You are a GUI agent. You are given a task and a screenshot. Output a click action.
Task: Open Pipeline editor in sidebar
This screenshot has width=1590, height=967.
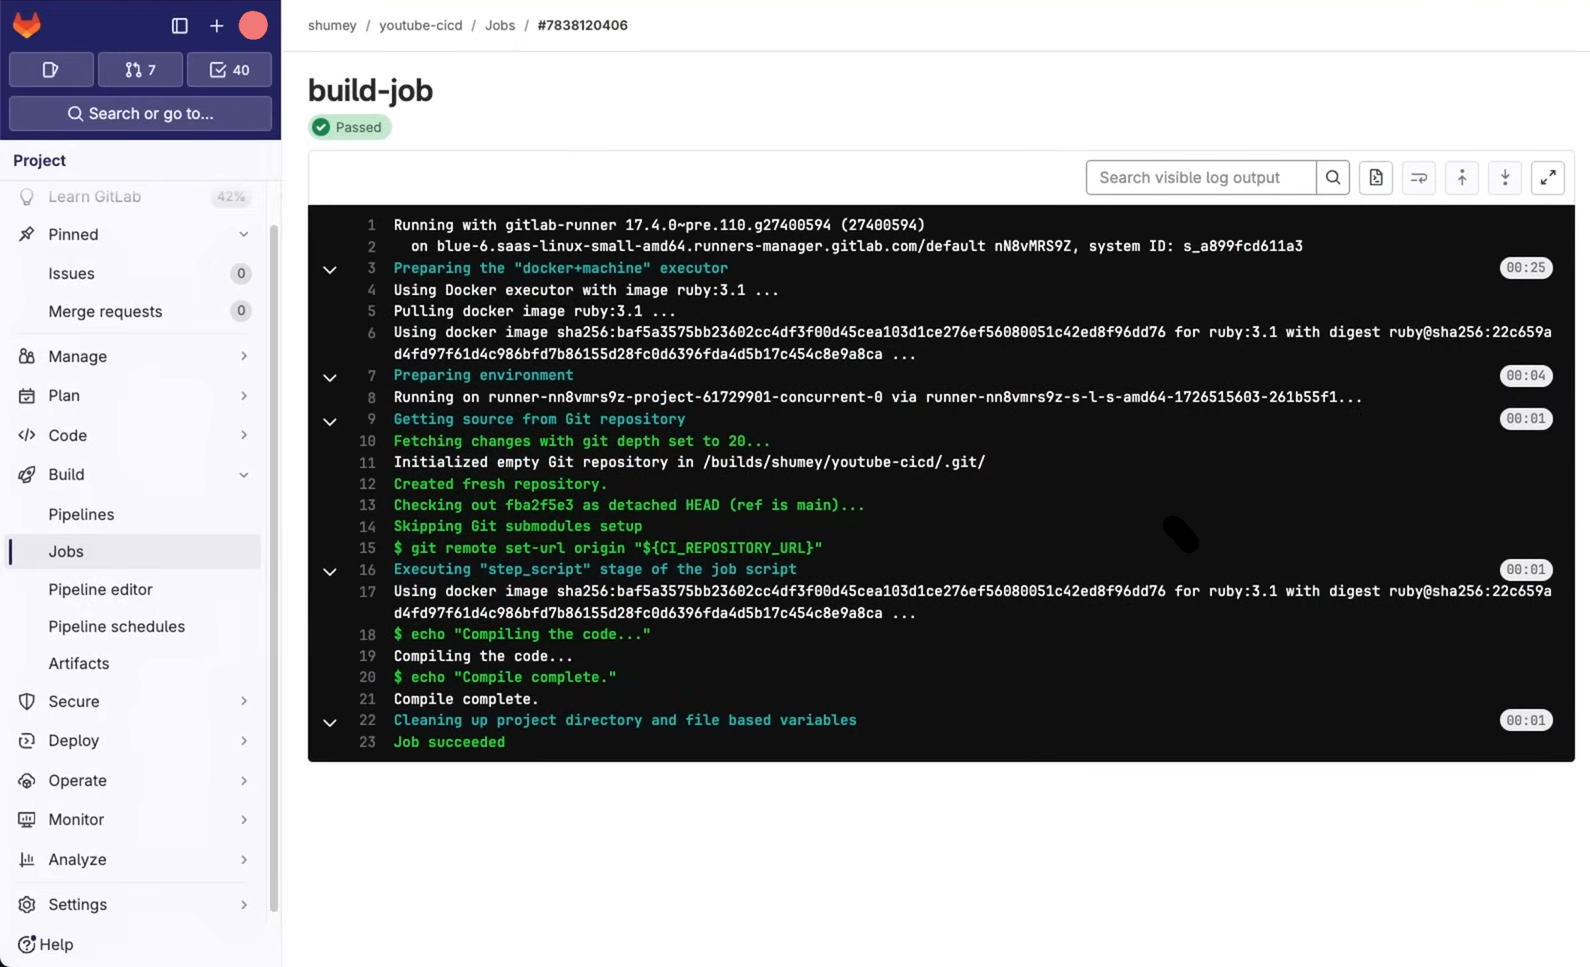[x=100, y=589]
